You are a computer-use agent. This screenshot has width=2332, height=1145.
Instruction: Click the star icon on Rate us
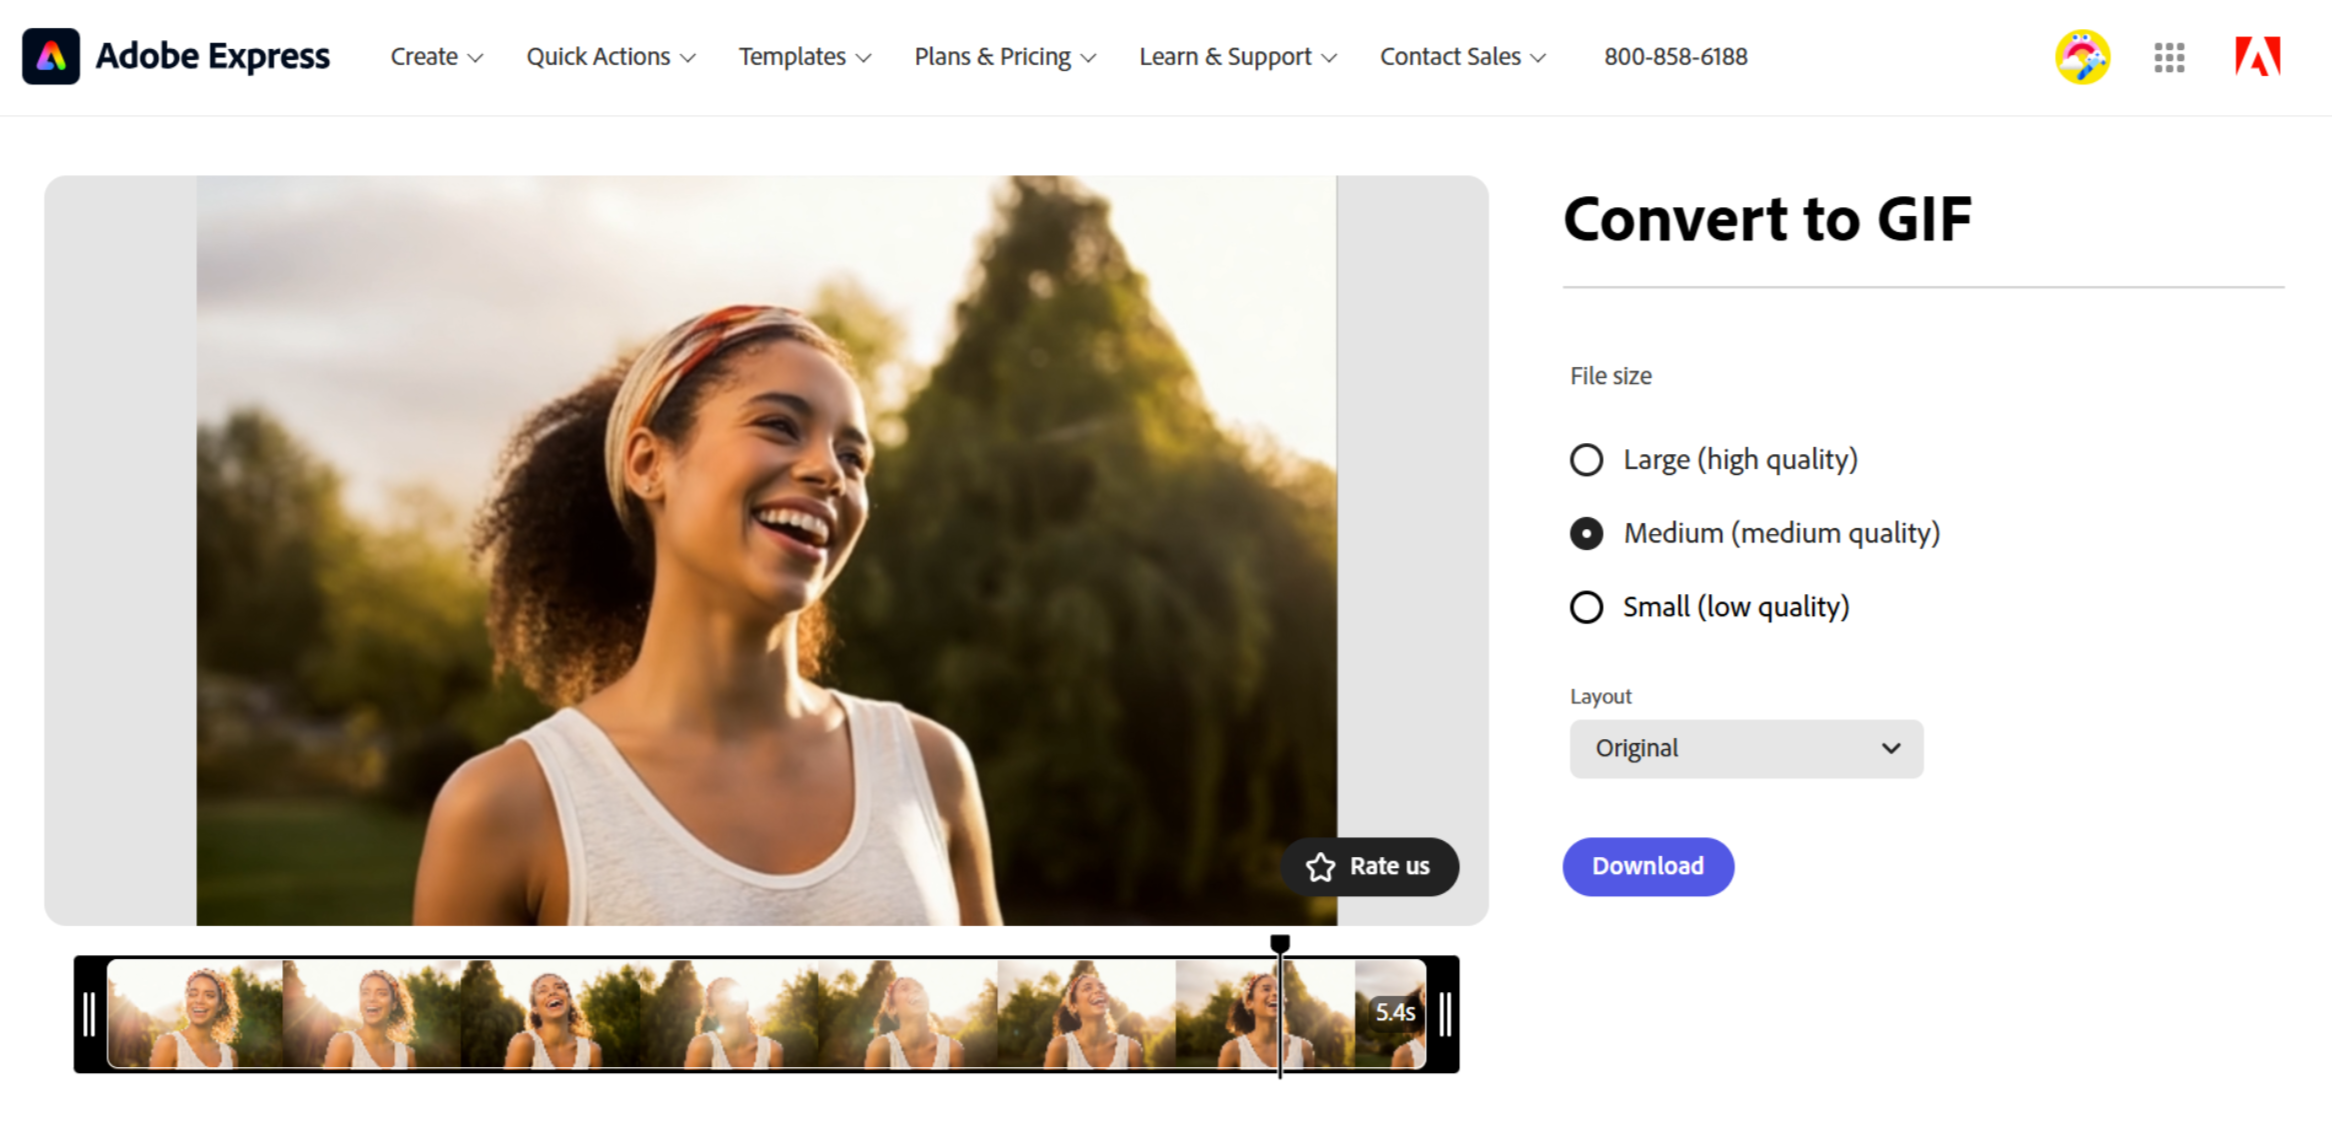click(x=1319, y=866)
